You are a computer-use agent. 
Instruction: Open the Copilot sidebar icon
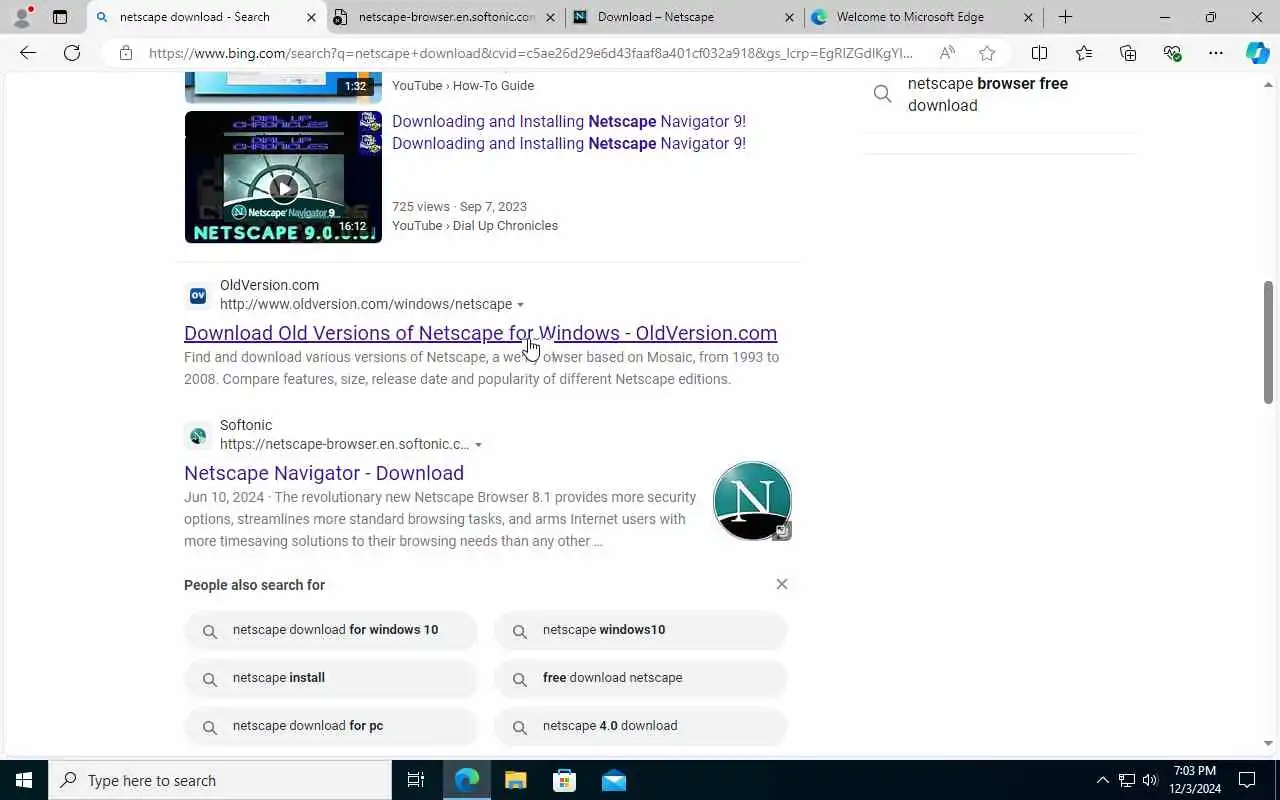point(1257,53)
